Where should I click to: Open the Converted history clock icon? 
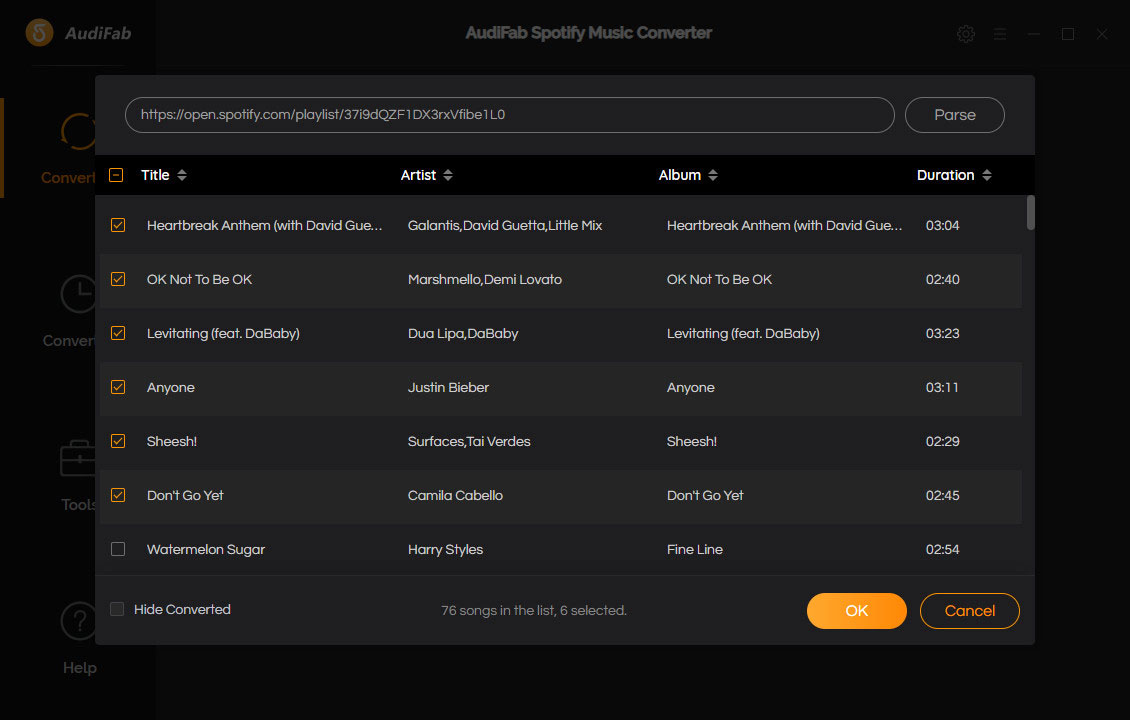(x=78, y=294)
